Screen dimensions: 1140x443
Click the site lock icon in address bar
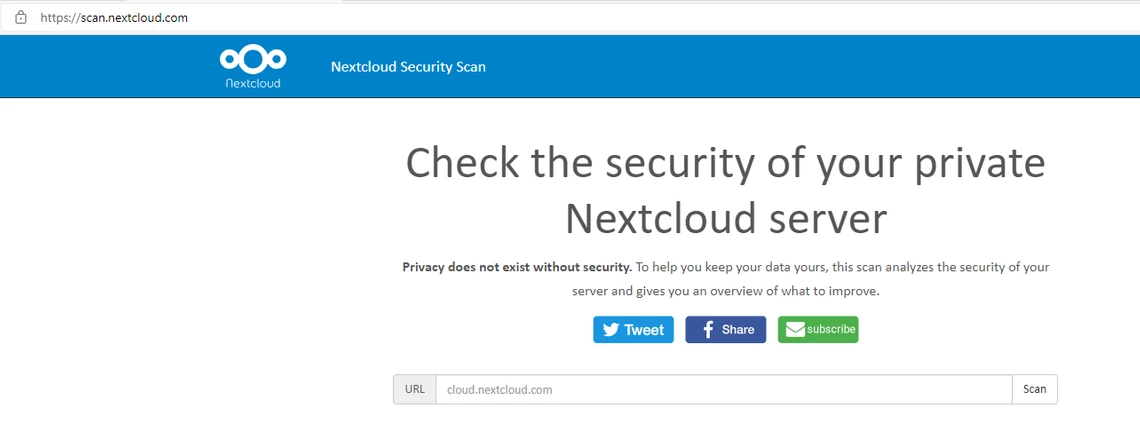point(20,17)
